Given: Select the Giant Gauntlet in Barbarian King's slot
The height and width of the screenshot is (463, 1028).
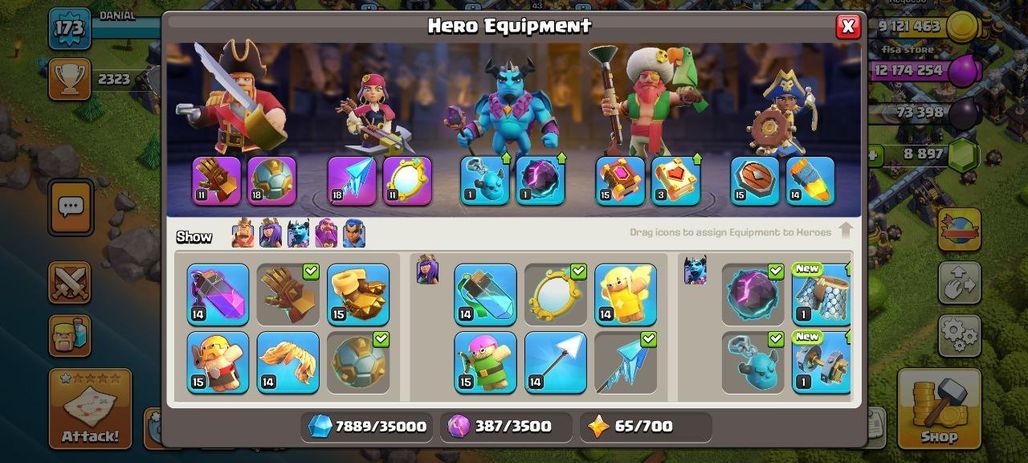Looking at the screenshot, I should [x=216, y=180].
